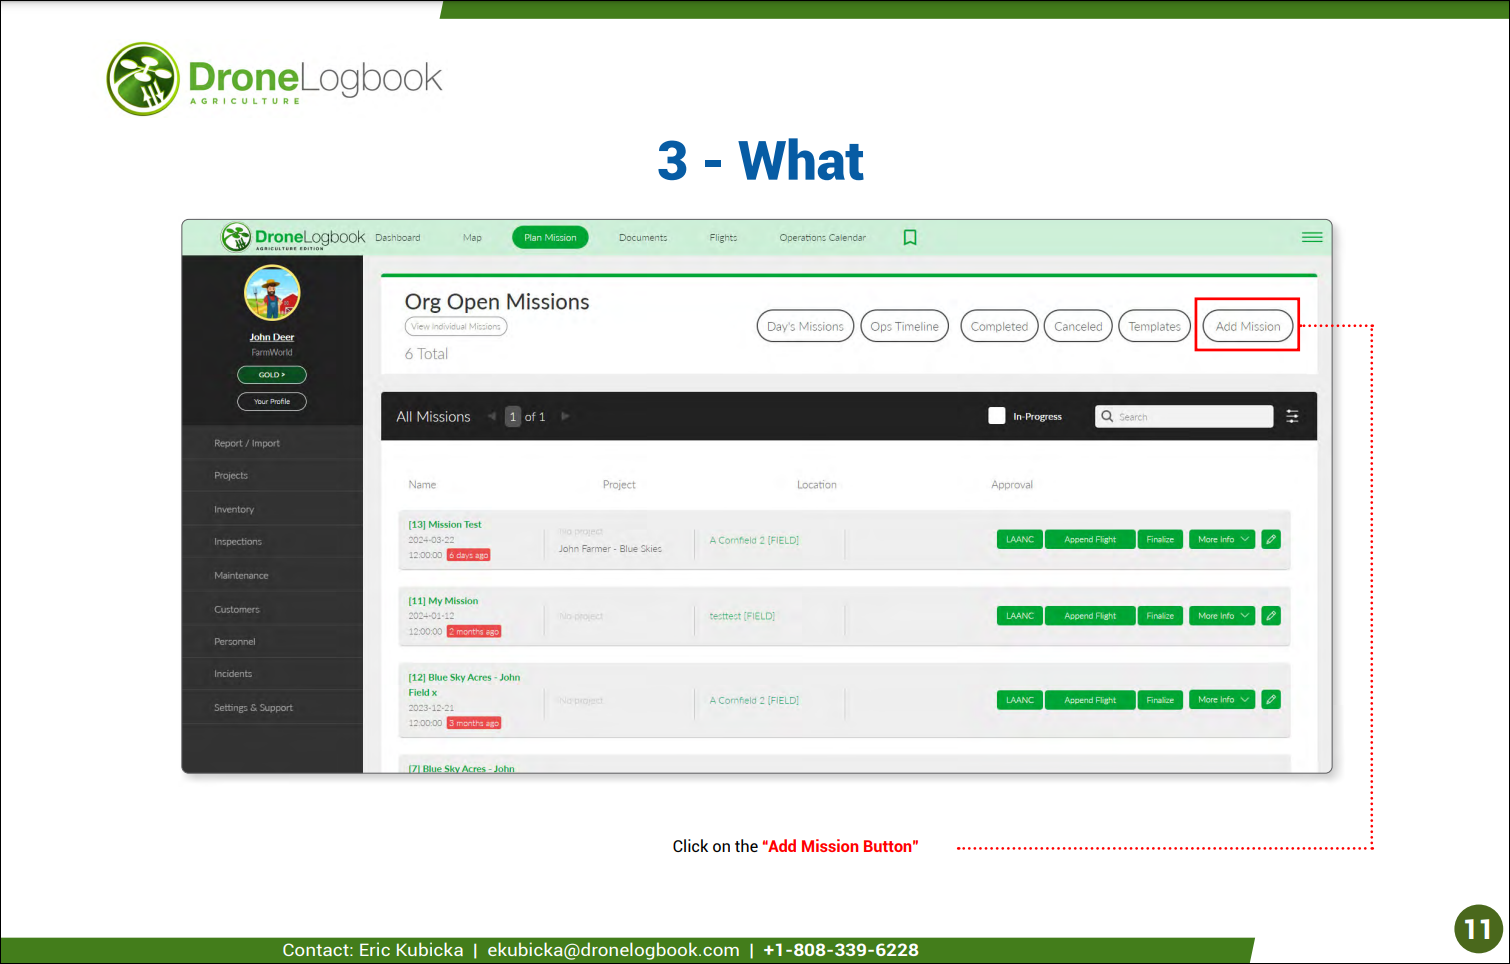
Task: Click Append Flight for [11] My Mission
Action: pos(1090,616)
